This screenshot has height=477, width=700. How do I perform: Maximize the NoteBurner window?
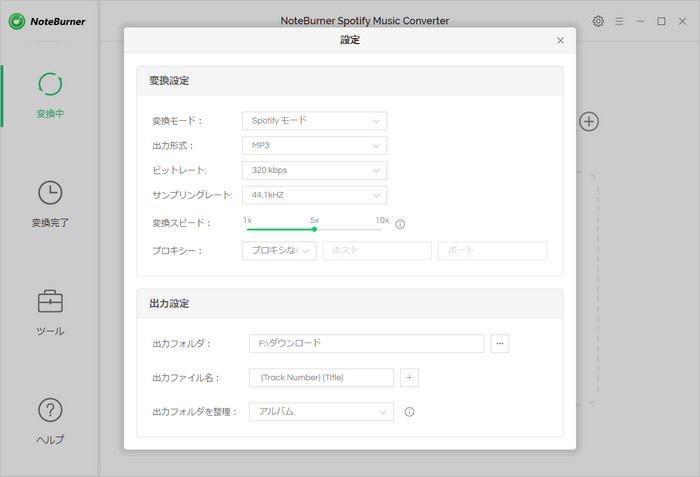click(661, 21)
